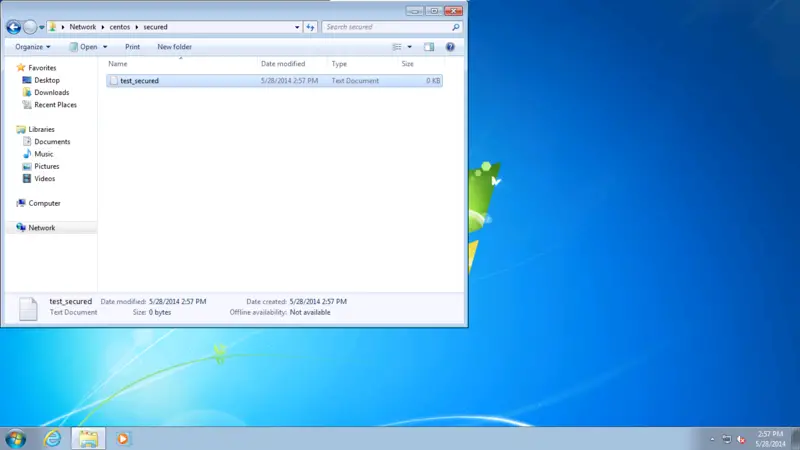Open Downloads in the navigation pane
Screen dimensions: 800x450
pyautogui.click(x=52, y=92)
